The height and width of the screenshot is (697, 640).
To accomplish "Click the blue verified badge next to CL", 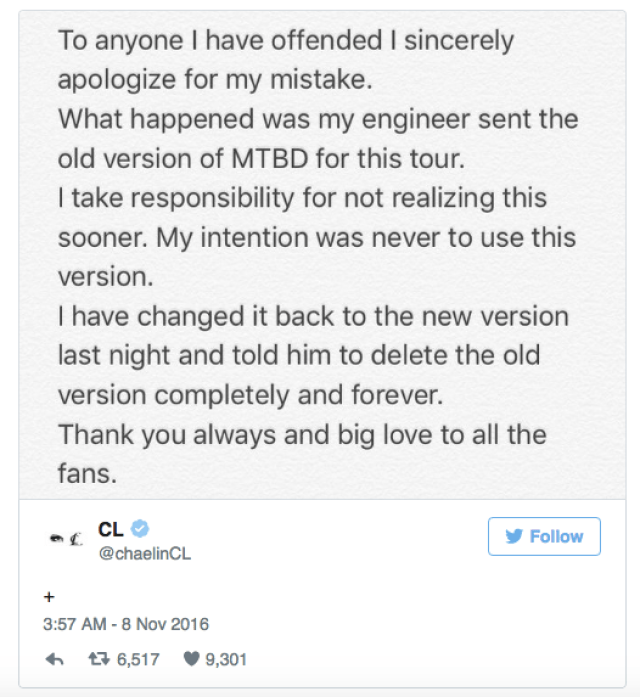I will click(x=140, y=530).
